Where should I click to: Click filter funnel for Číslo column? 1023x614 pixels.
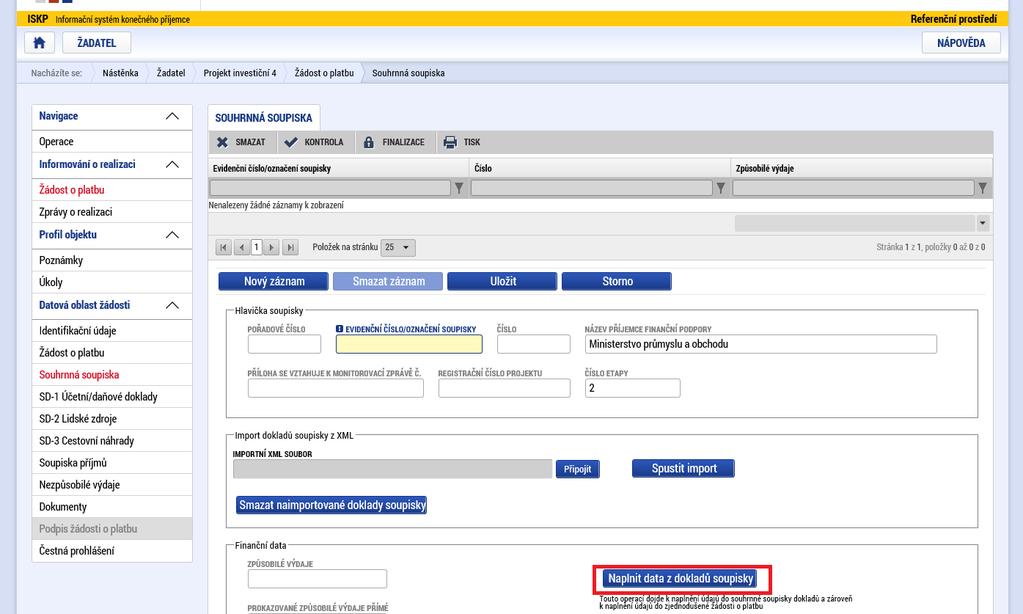tap(721, 189)
